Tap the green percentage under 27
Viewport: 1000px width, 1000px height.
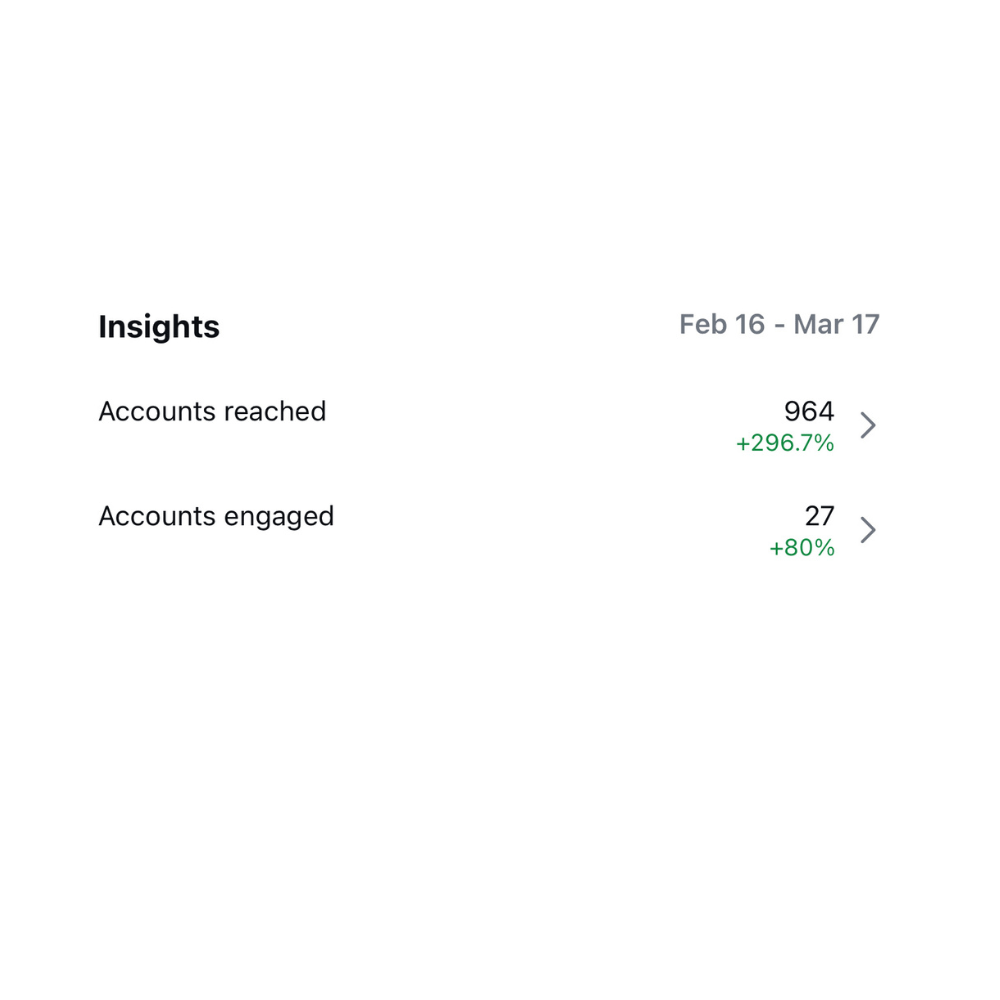(802, 548)
